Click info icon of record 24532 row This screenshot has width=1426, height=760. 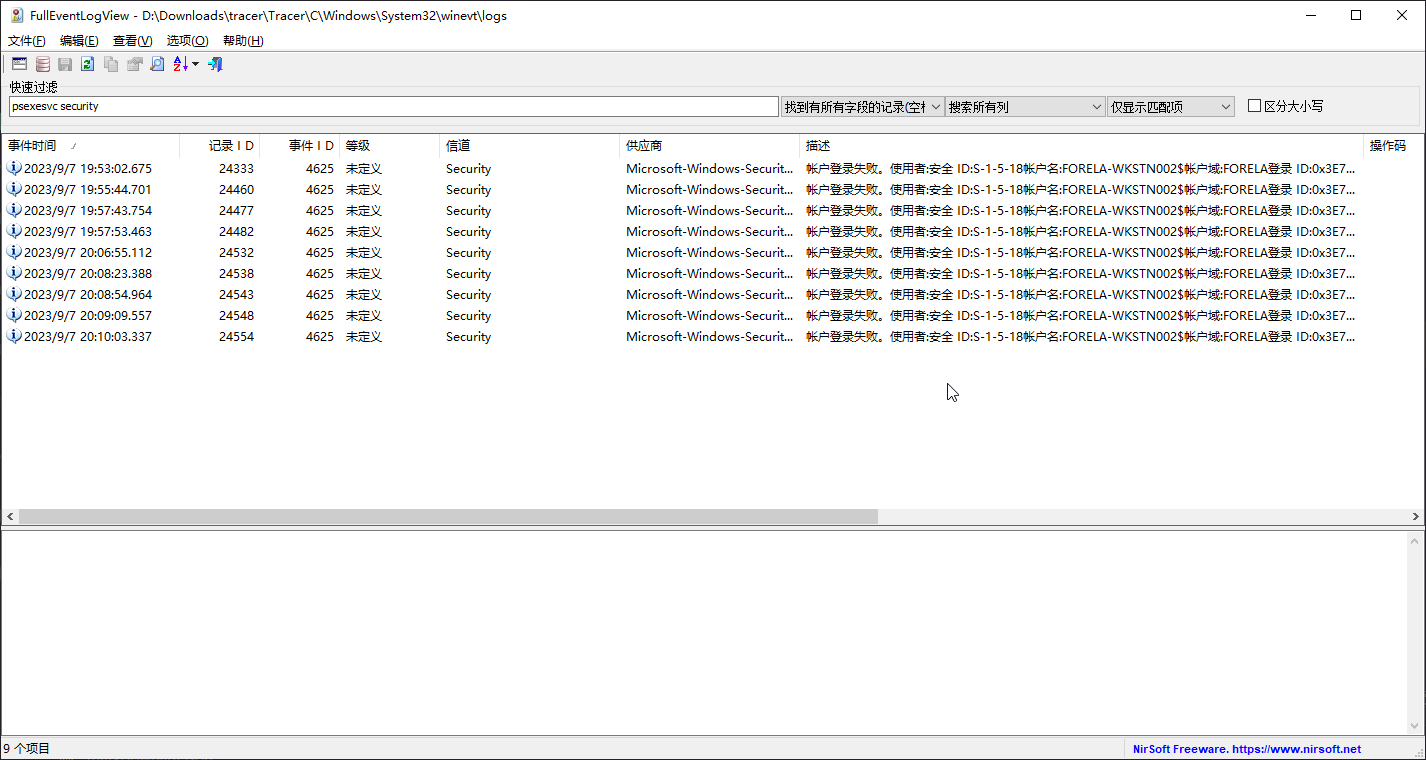14,252
